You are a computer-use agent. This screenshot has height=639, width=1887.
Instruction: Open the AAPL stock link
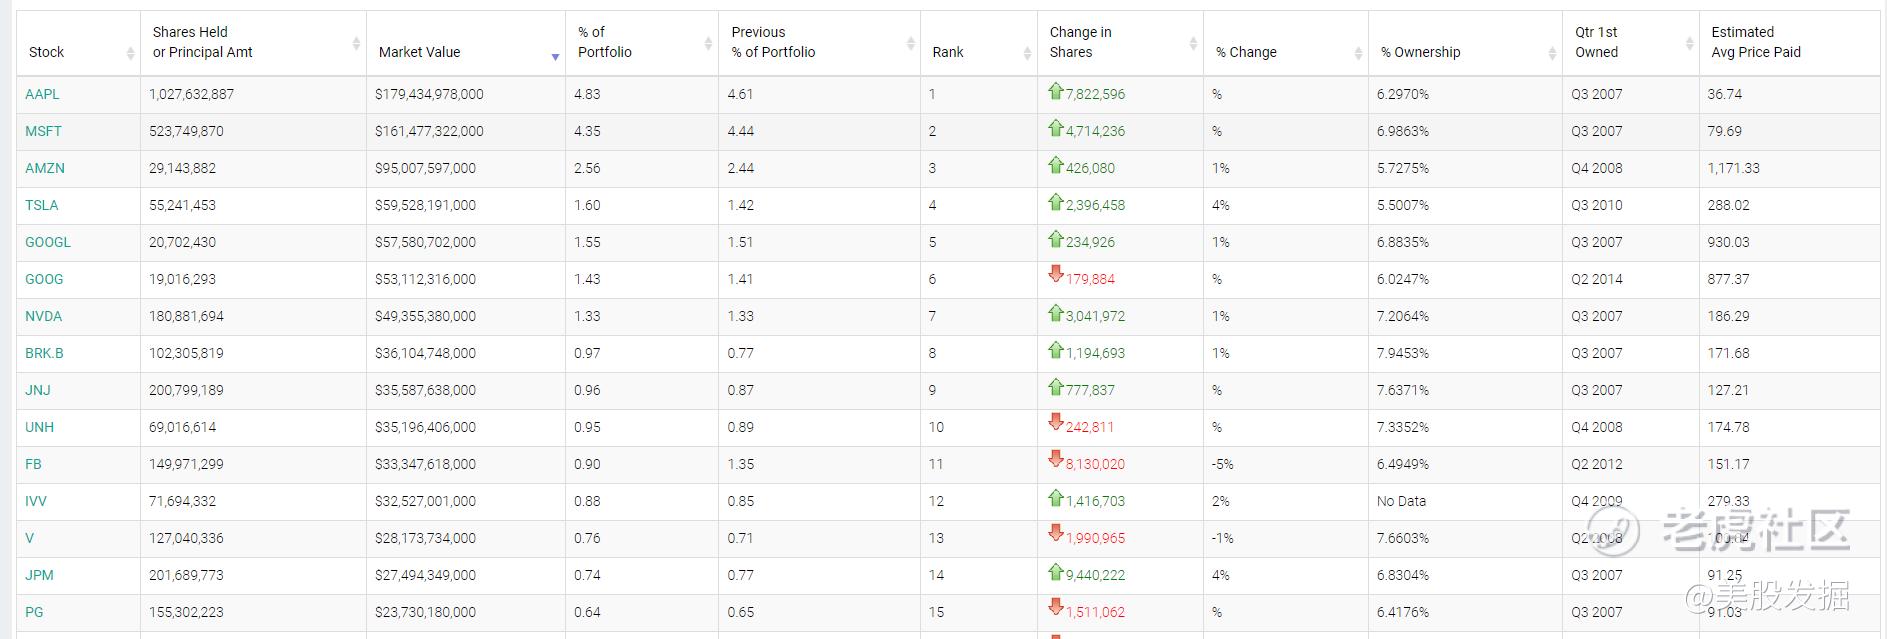pos(42,94)
